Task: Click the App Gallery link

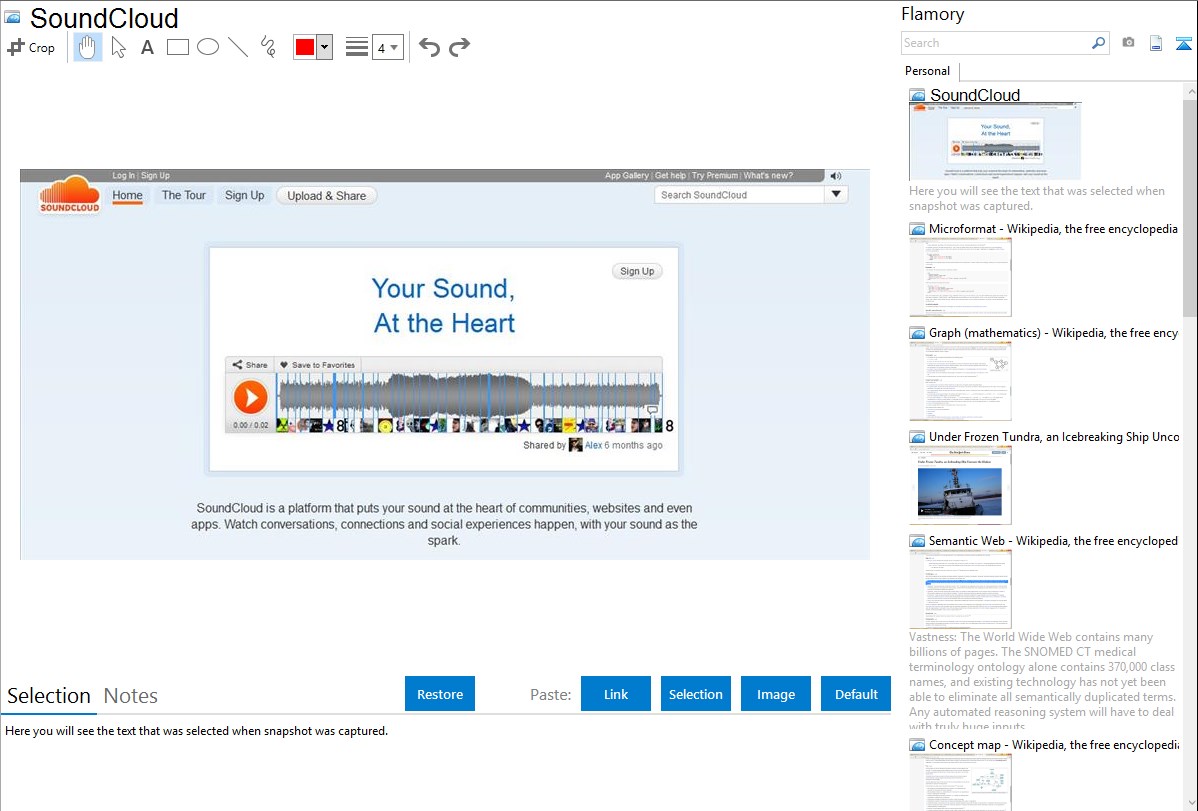Action: coord(627,176)
